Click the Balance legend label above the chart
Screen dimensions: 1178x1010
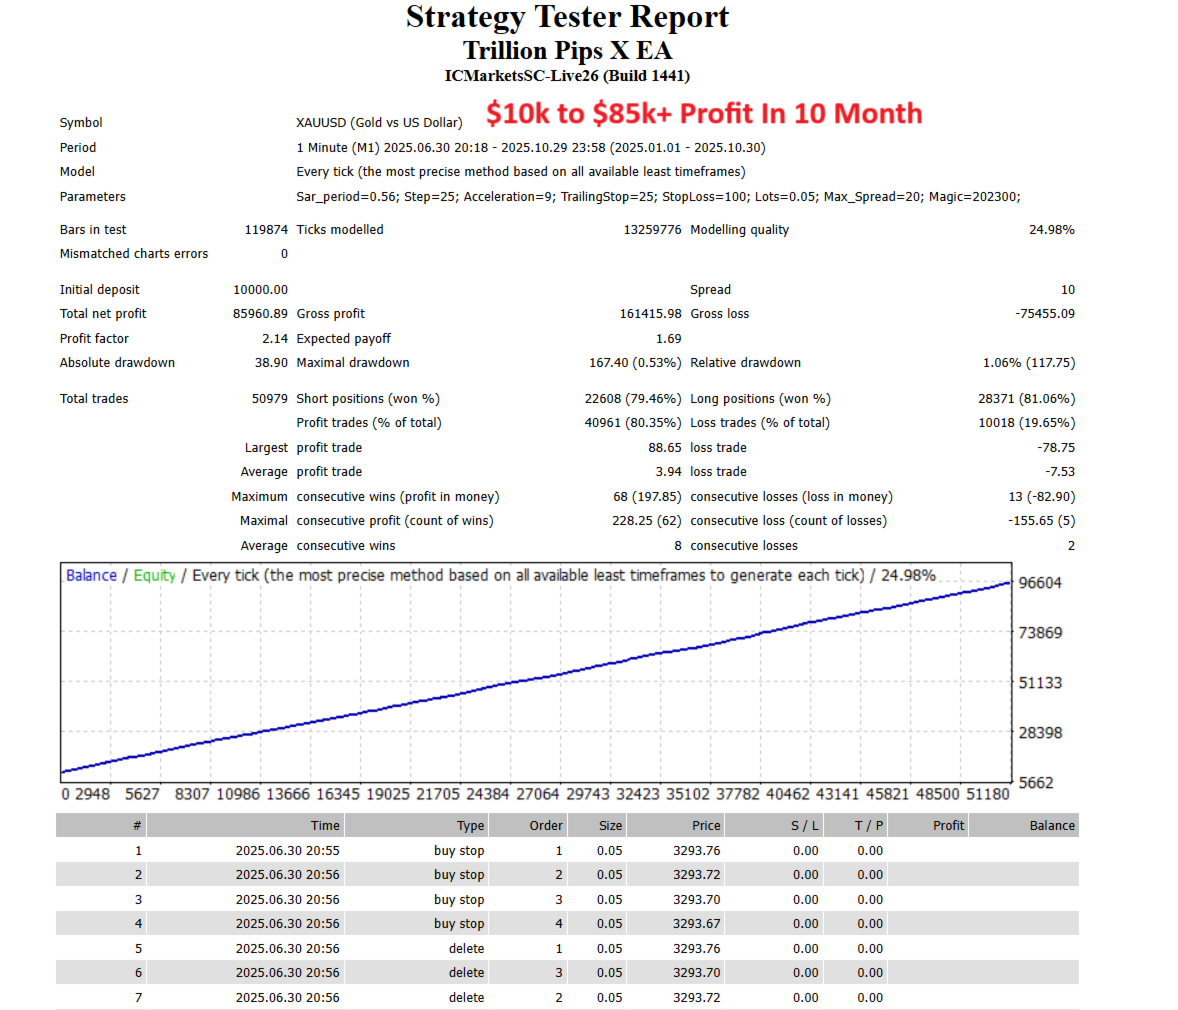pos(90,575)
